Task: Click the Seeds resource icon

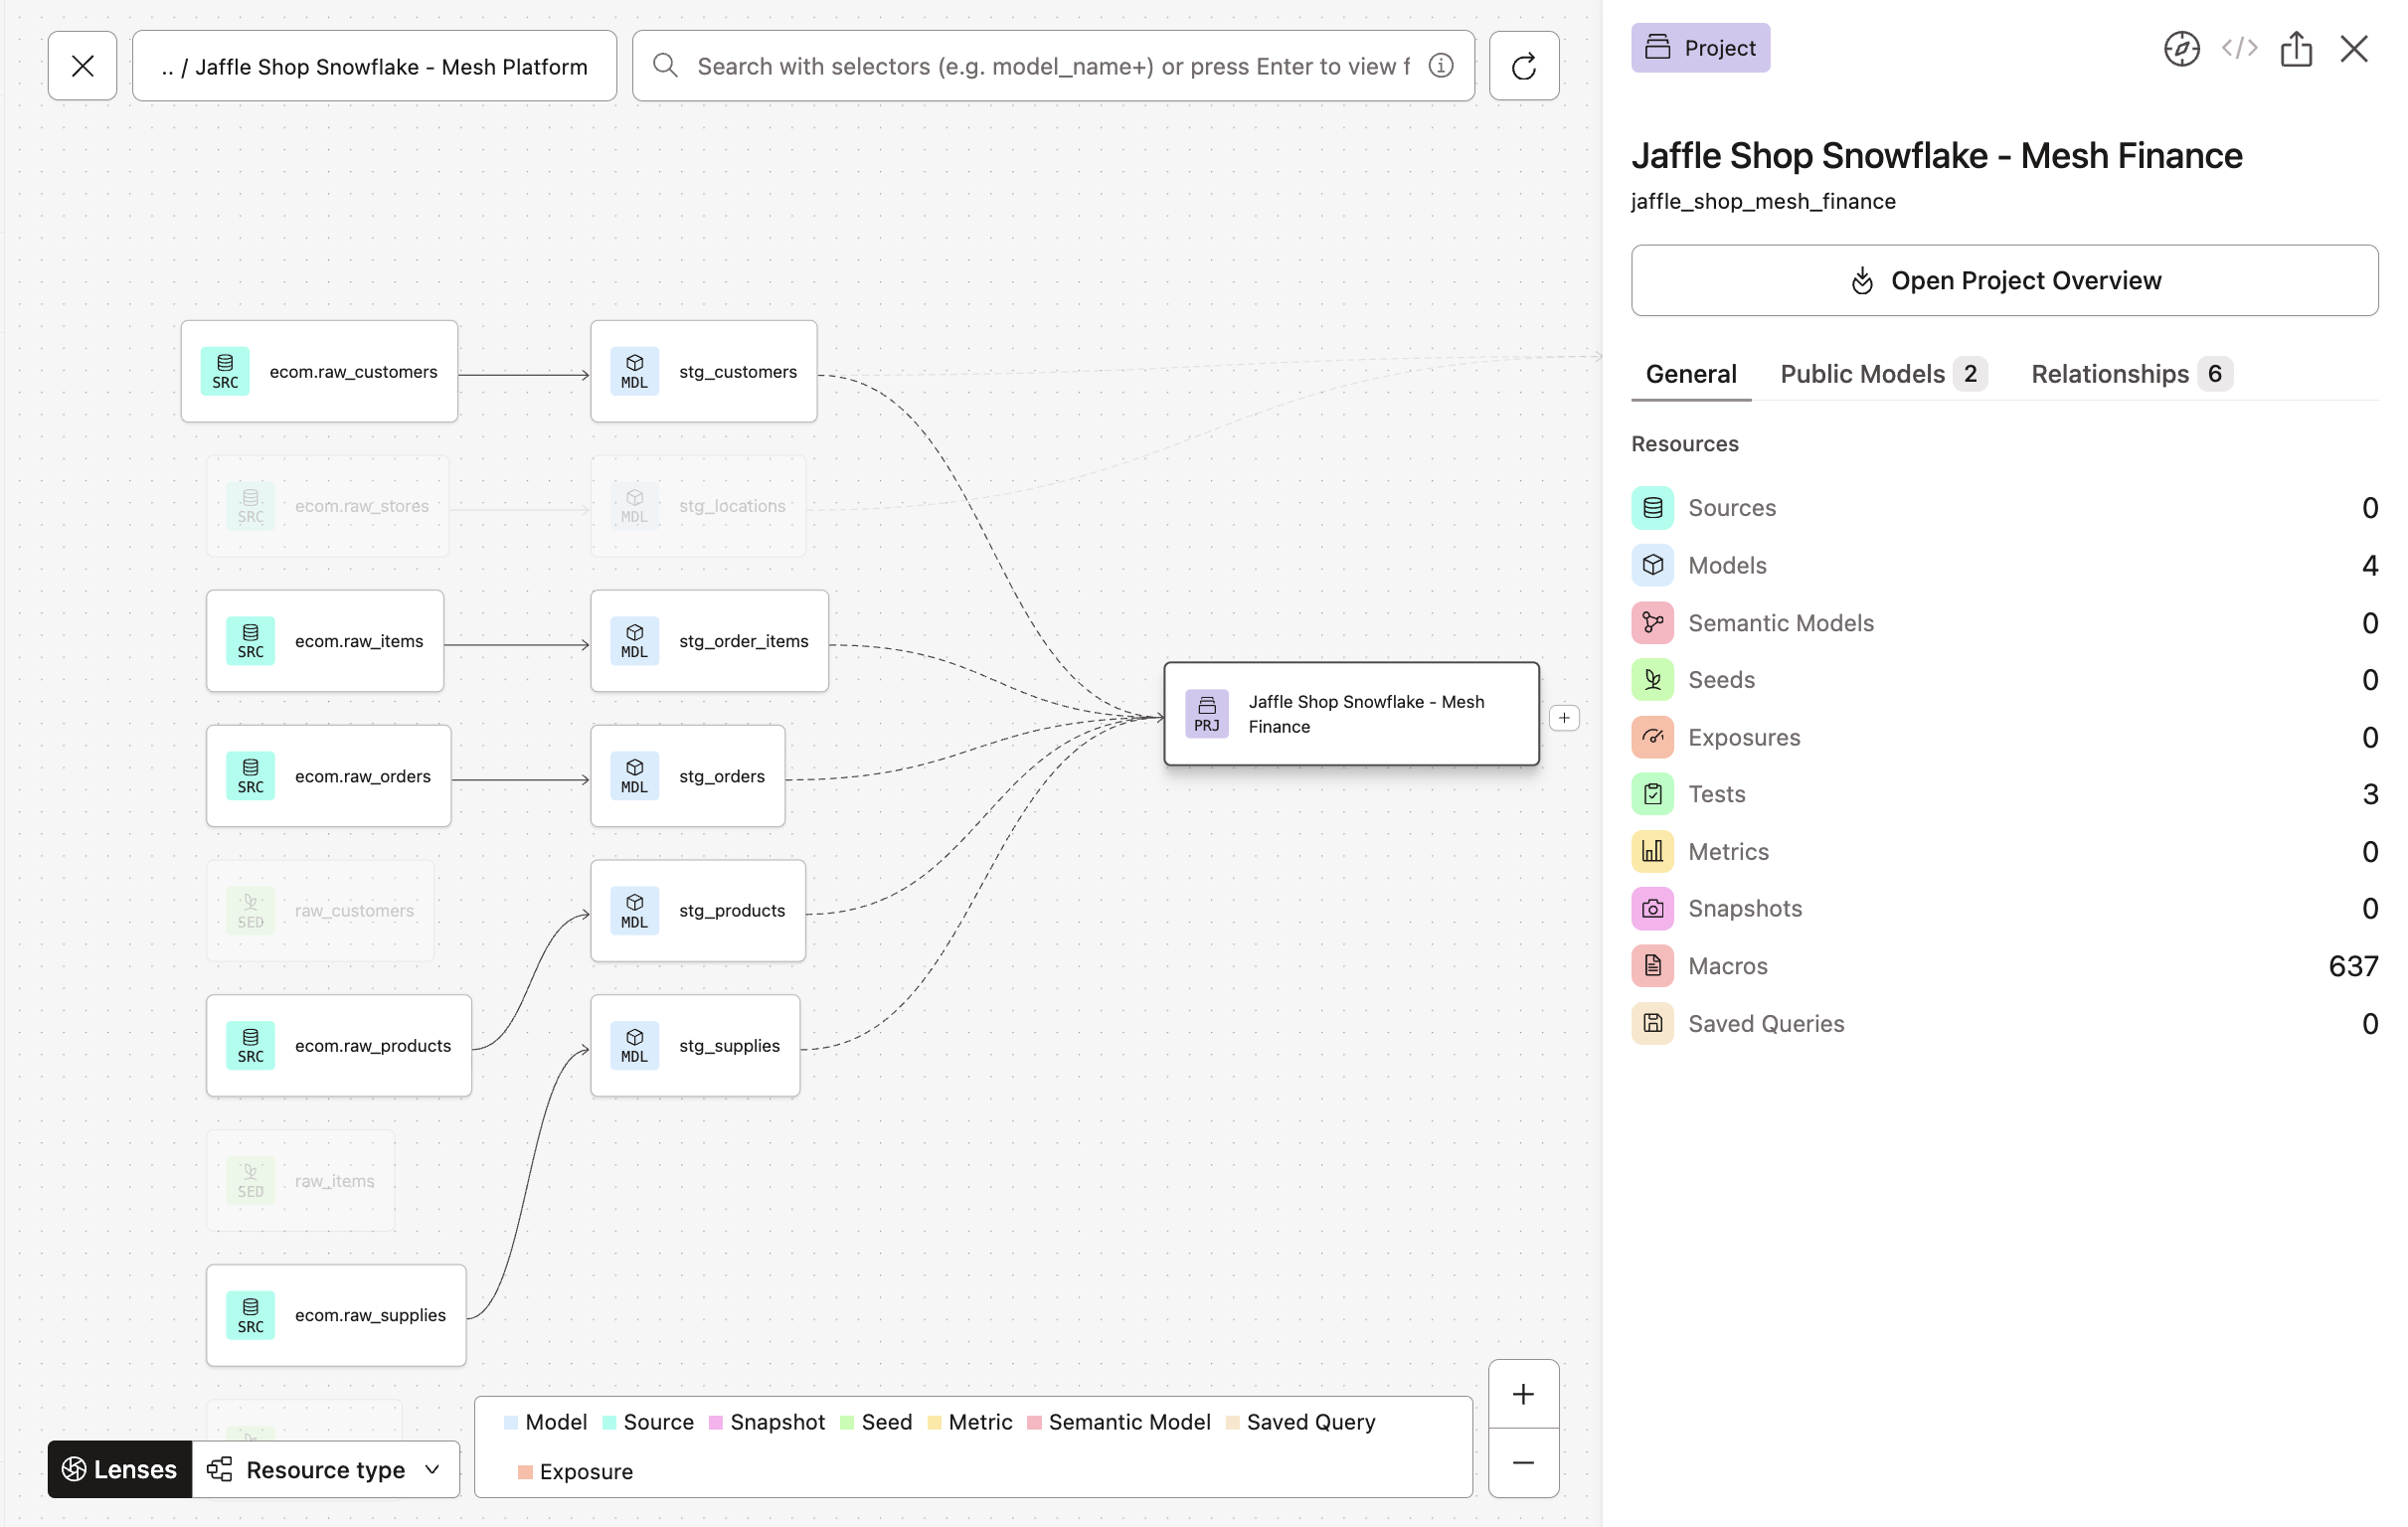Action: click(1652, 680)
